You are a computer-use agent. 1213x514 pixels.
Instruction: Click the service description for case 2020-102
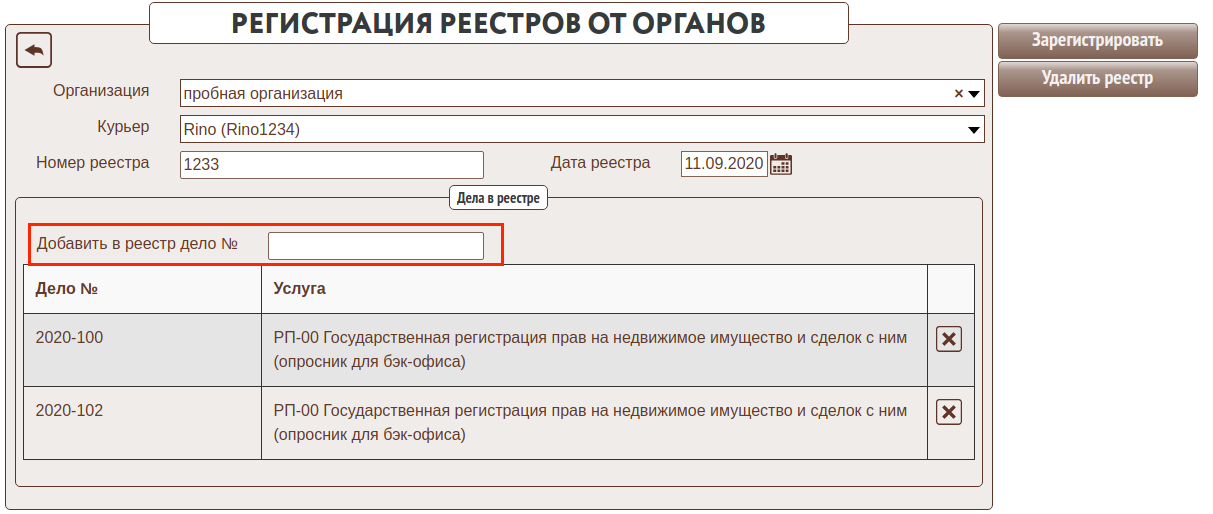[x=590, y=422]
